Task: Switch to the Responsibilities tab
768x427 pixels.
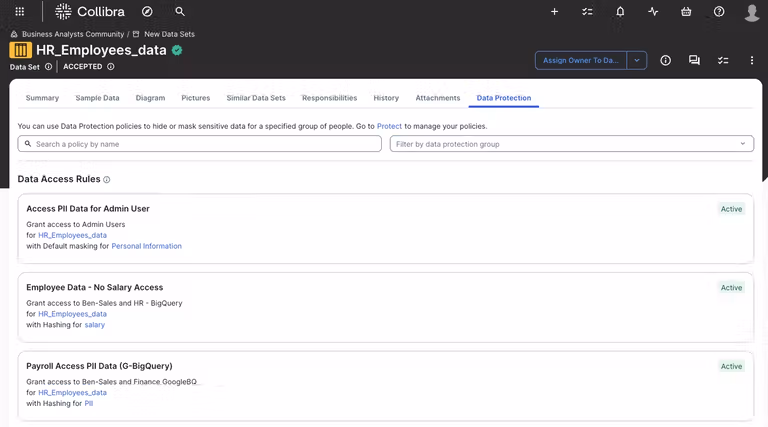Action: 329,98
